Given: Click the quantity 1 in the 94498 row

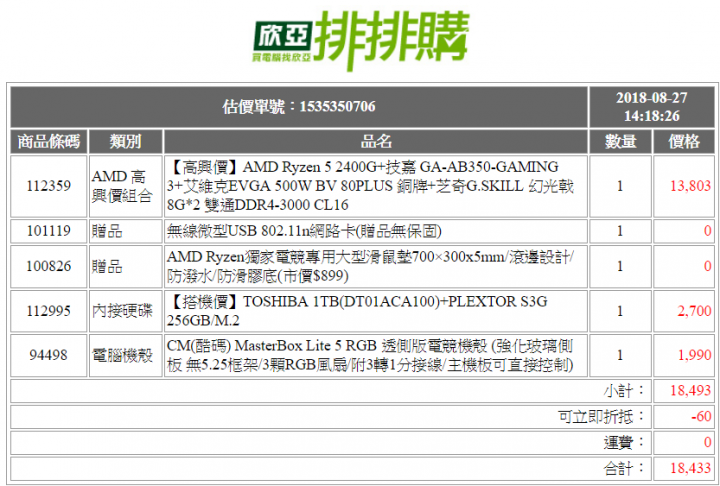Looking at the screenshot, I should pos(620,355).
